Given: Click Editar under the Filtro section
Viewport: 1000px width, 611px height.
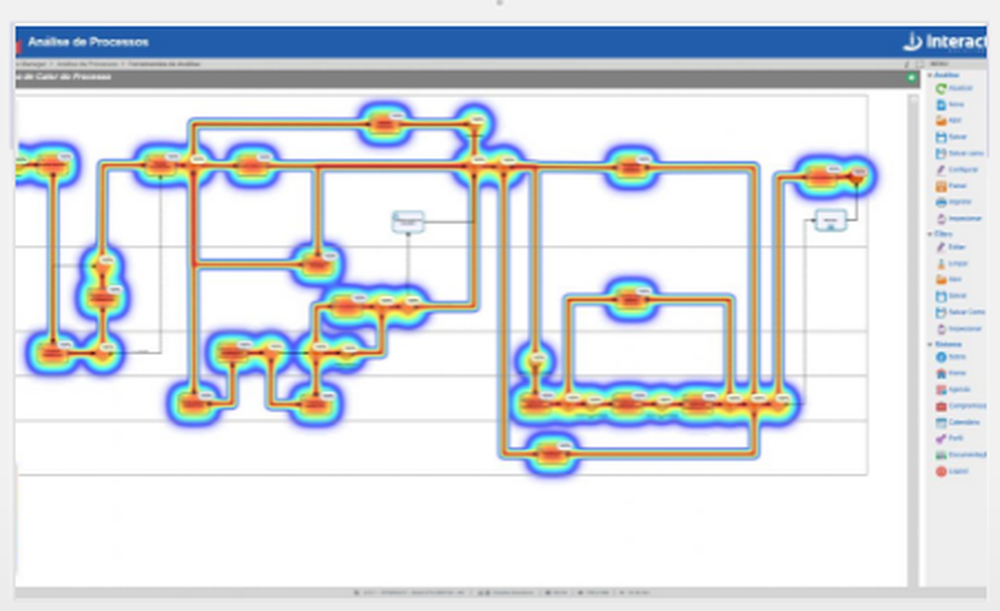Looking at the screenshot, I should [x=951, y=247].
